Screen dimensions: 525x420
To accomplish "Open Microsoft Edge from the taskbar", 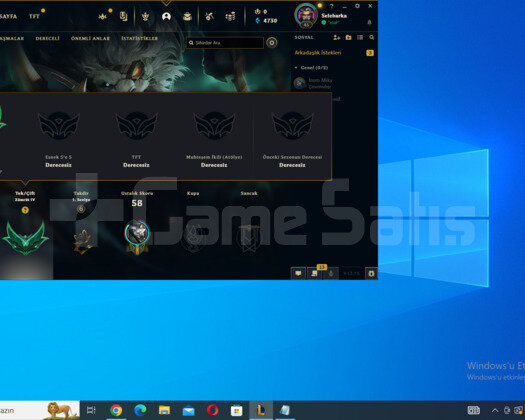I will [140, 410].
